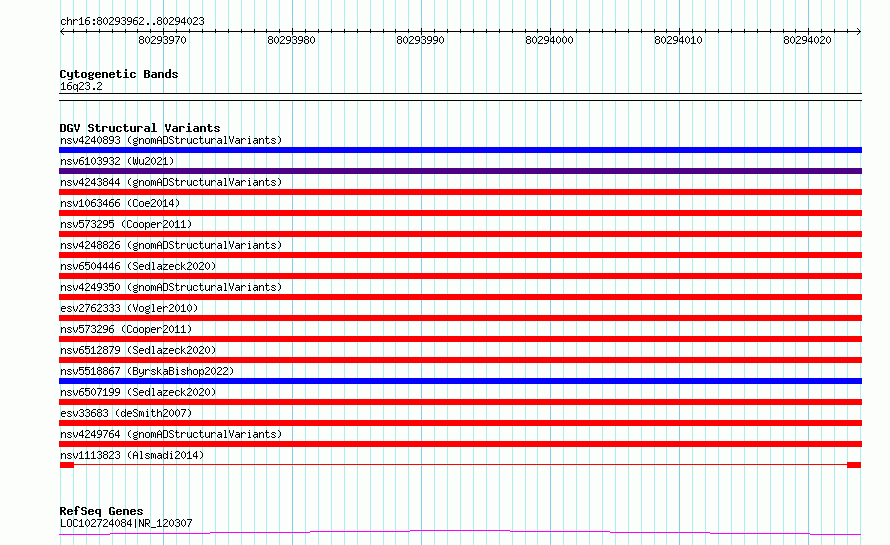Select the red bar under nsv4248826
Image resolution: width=890 pixels, height=545 pixels.
[x=460, y=255]
